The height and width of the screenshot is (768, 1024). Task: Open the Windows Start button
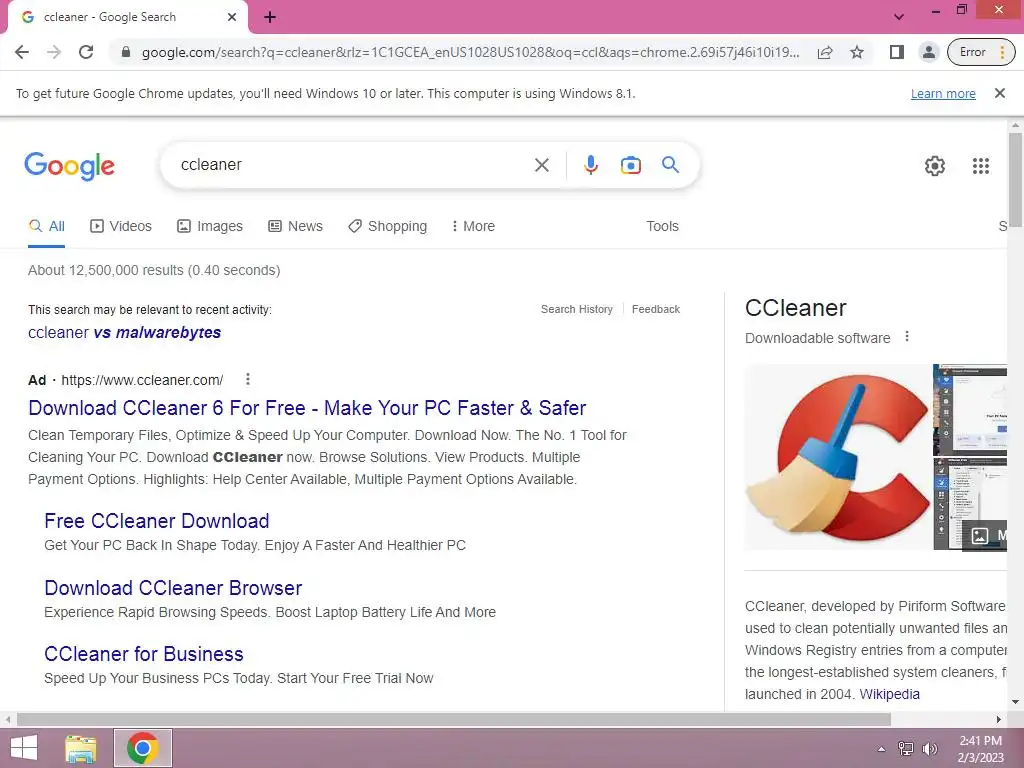click(24, 748)
